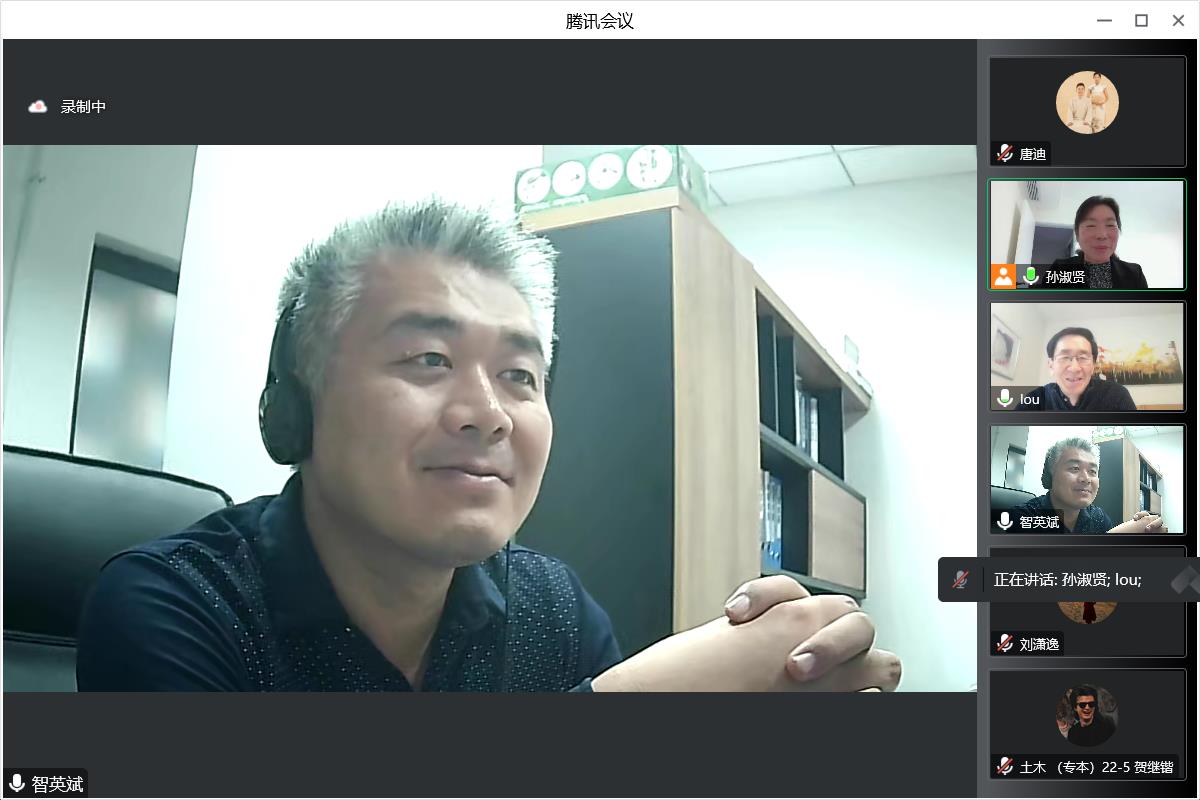This screenshot has width=1200, height=800.
Task: Click the 录制中 recording status label
Action: click(x=83, y=106)
